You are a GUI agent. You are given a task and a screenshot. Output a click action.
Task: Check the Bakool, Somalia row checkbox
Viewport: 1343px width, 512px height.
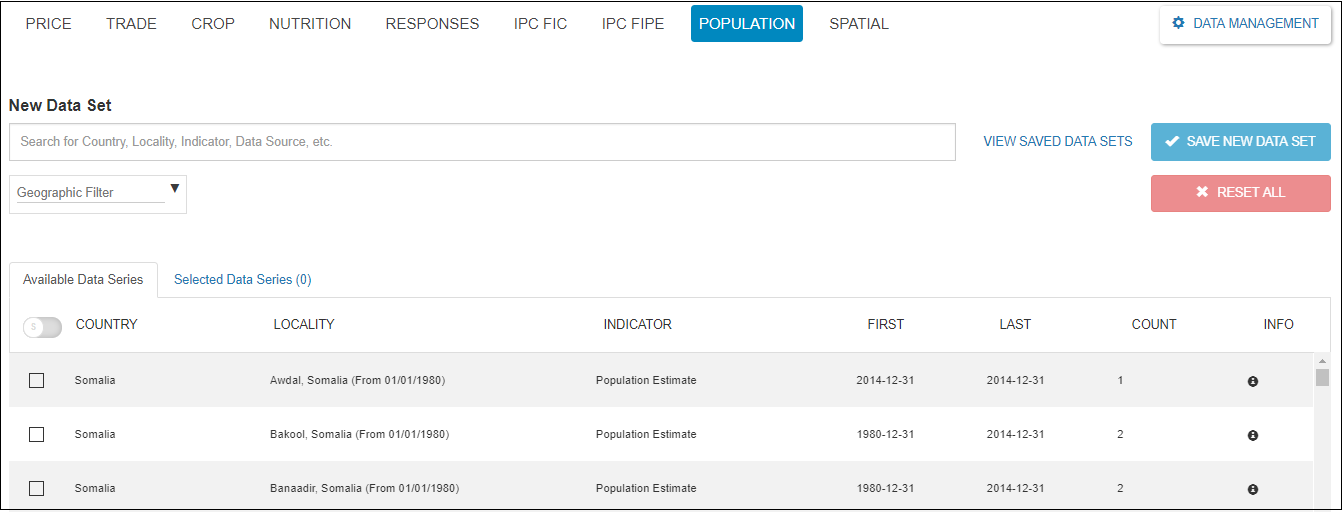(x=37, y=434)
